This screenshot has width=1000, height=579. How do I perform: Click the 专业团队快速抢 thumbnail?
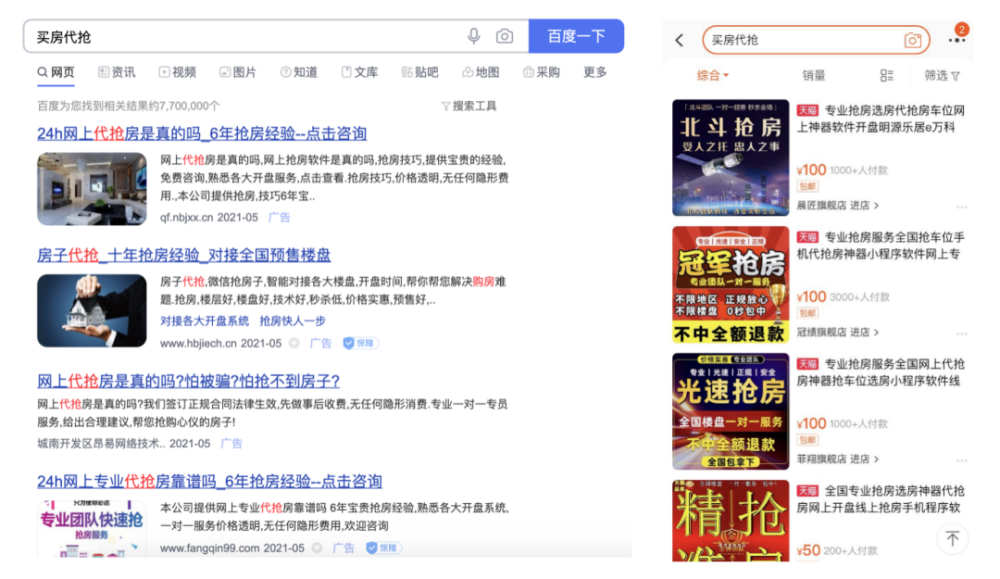point(92,529)
